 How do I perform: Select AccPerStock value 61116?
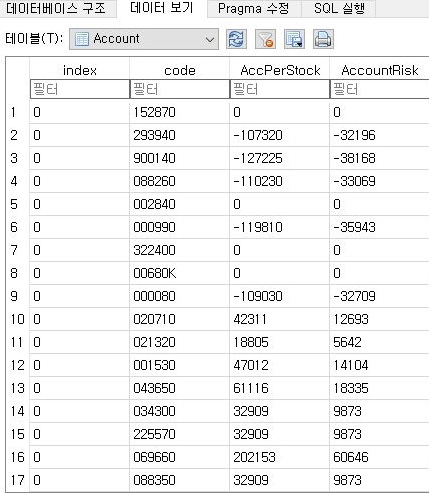point(279,388)
